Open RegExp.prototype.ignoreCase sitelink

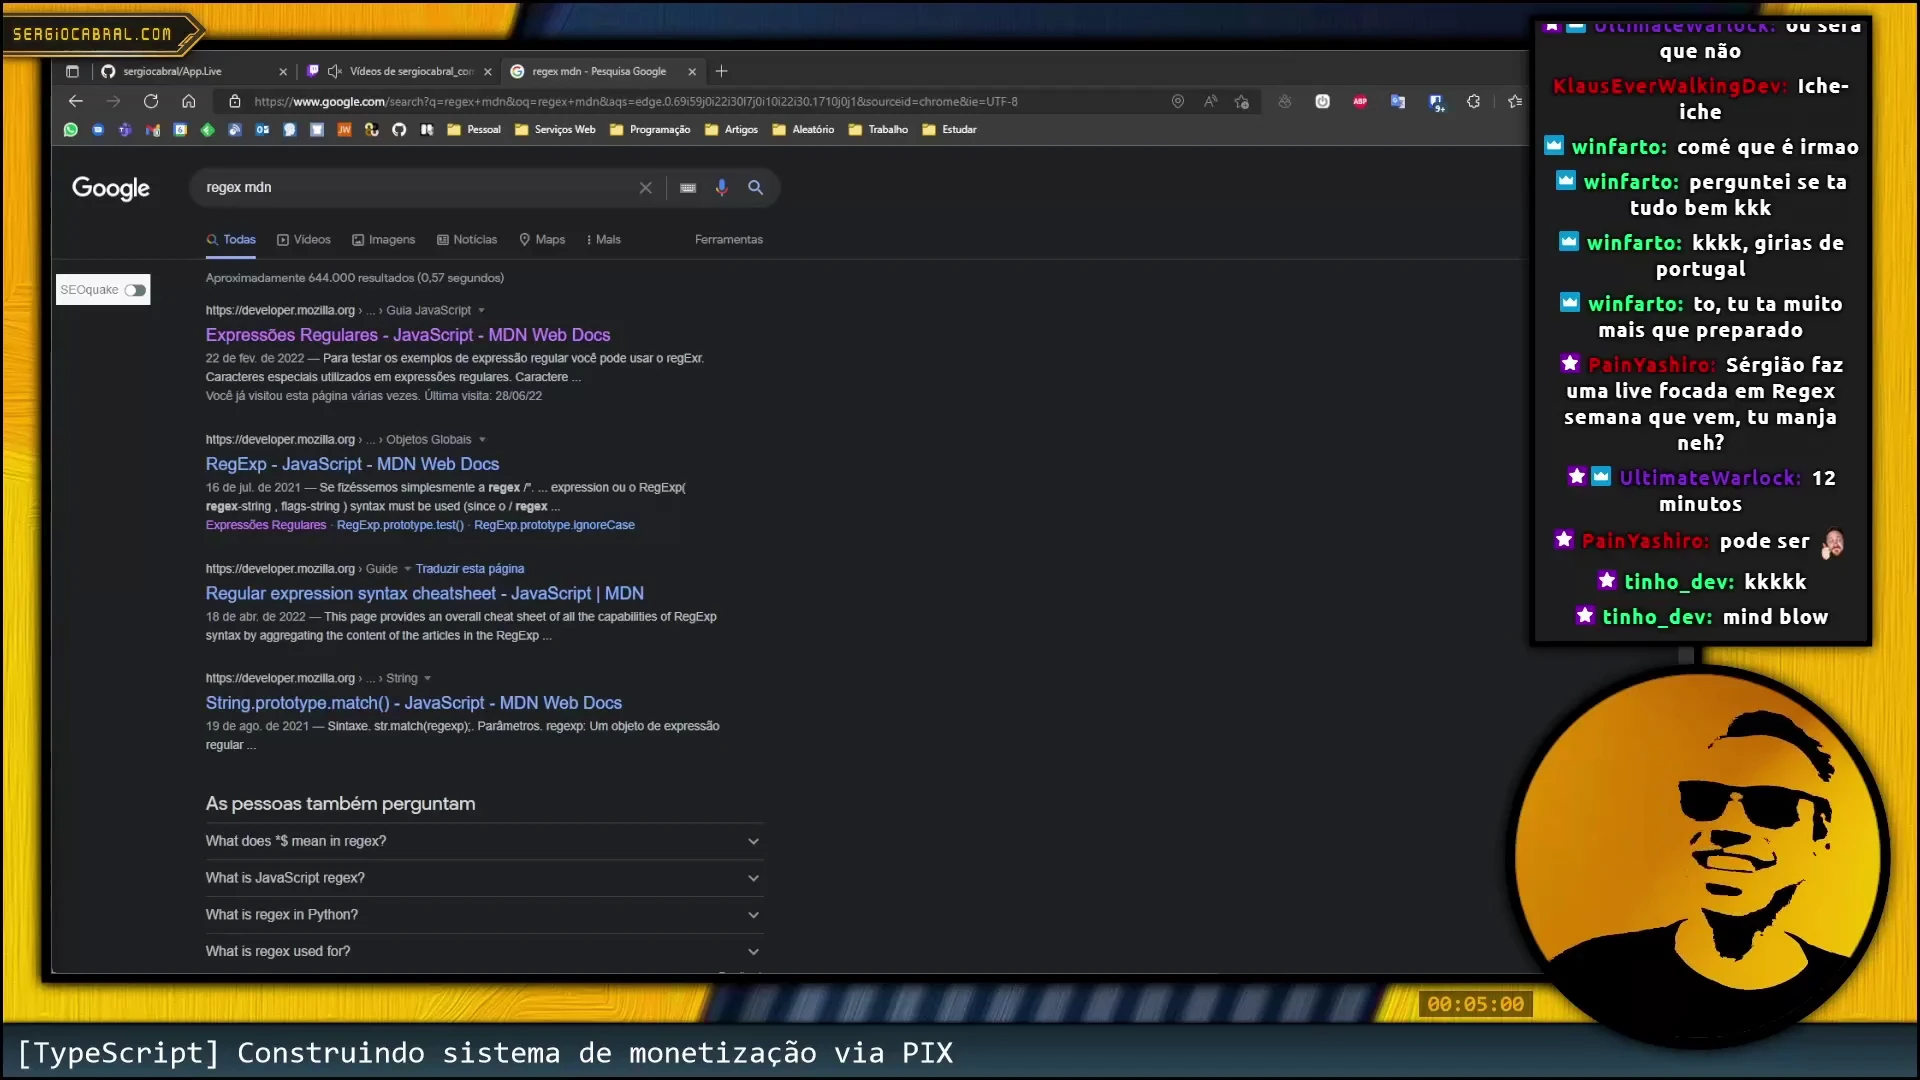tap(554, 525)
